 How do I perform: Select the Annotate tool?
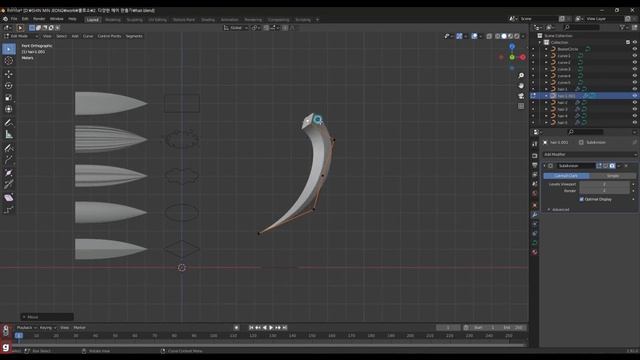pyautogui.click(x=9, y=122)
